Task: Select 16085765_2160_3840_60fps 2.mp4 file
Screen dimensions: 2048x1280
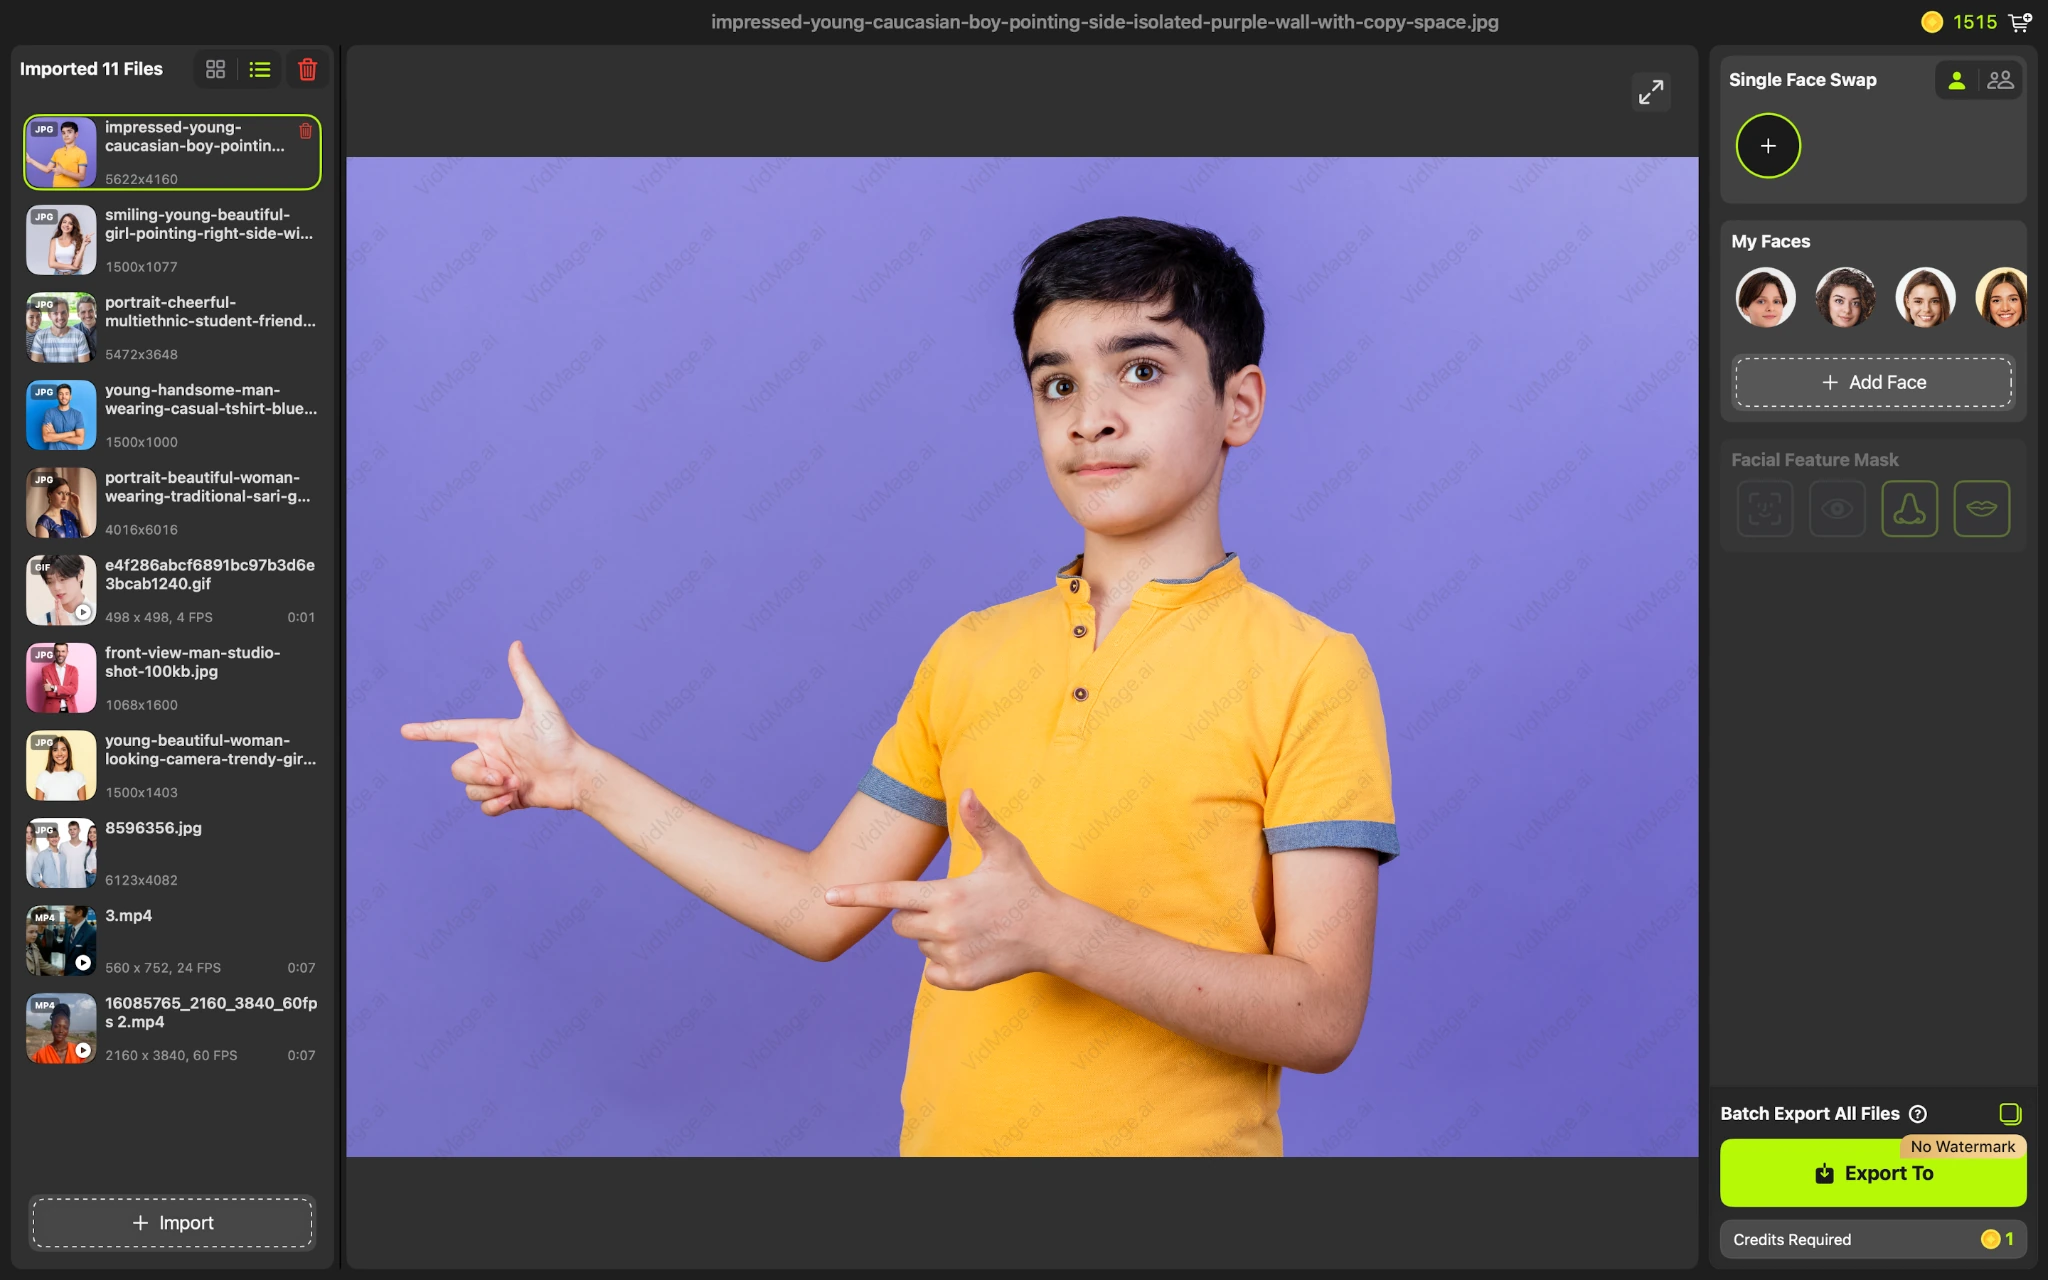Action: 172,1028
